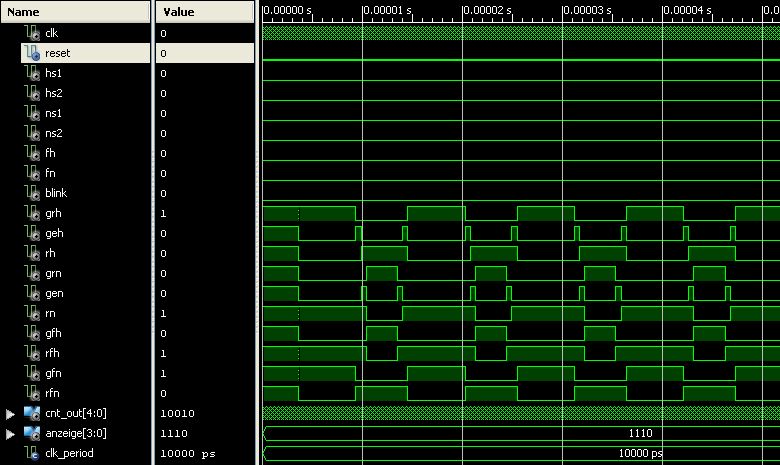Click the clk_period constant icon
Screen dimensions: 780x465
pyautogui.click(x=31, y=453)
